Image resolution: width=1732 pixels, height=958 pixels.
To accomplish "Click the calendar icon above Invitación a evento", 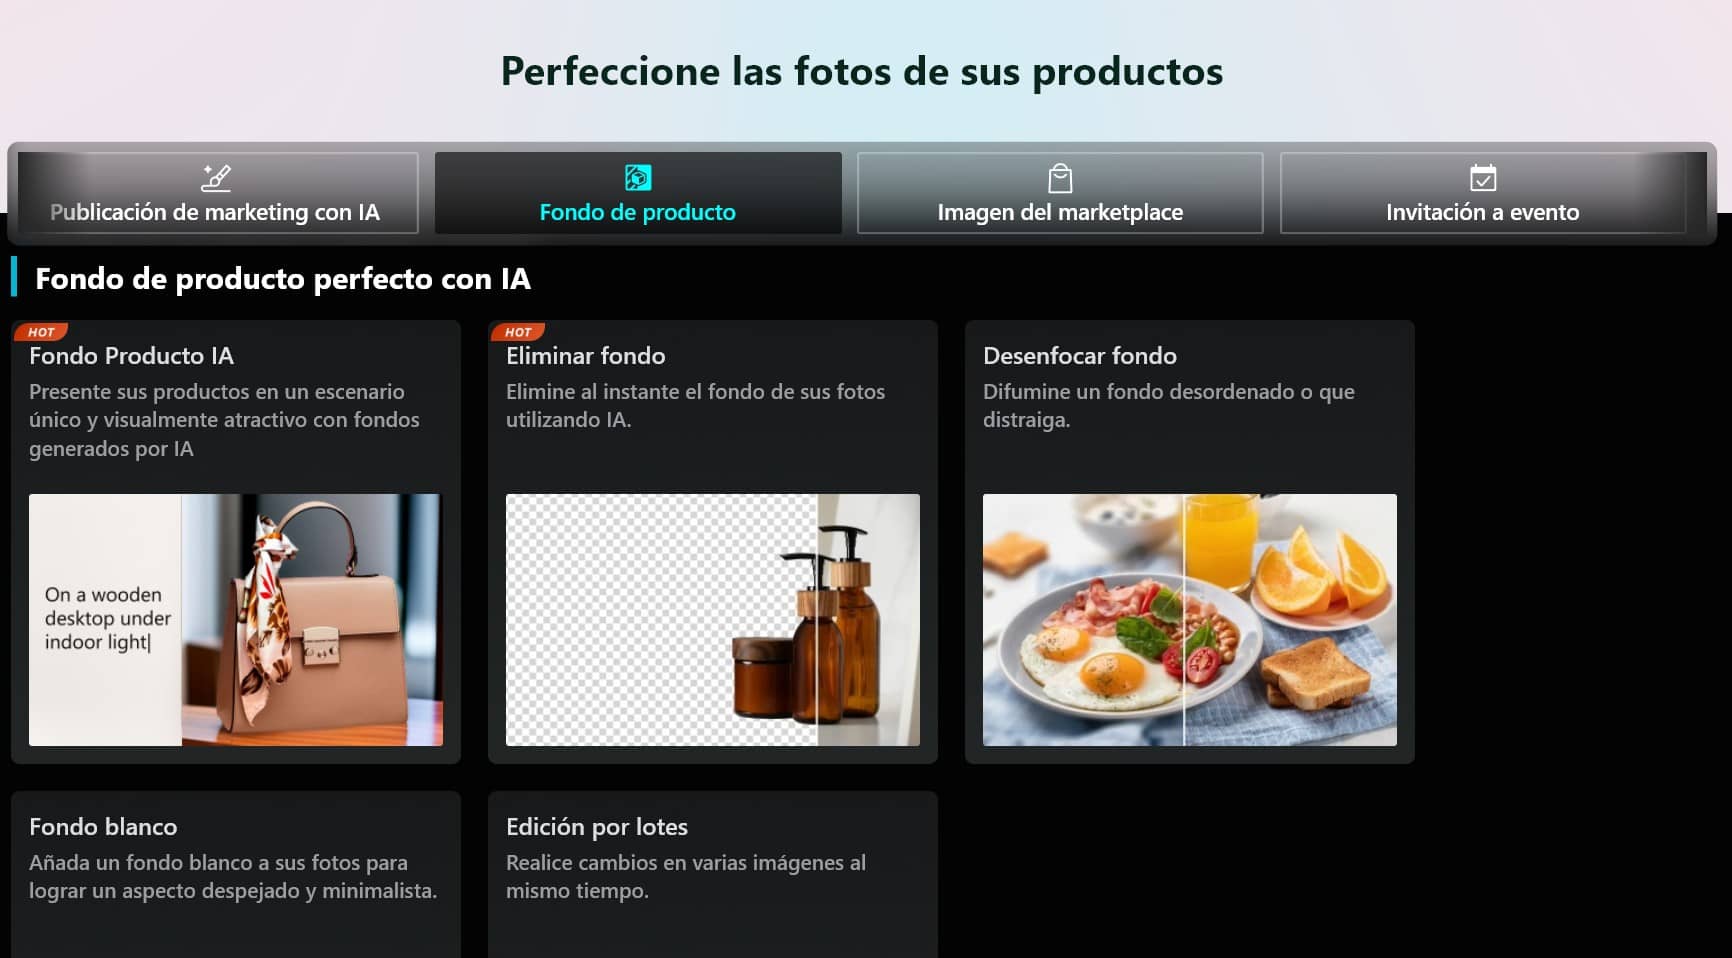I will [1482, 177].
